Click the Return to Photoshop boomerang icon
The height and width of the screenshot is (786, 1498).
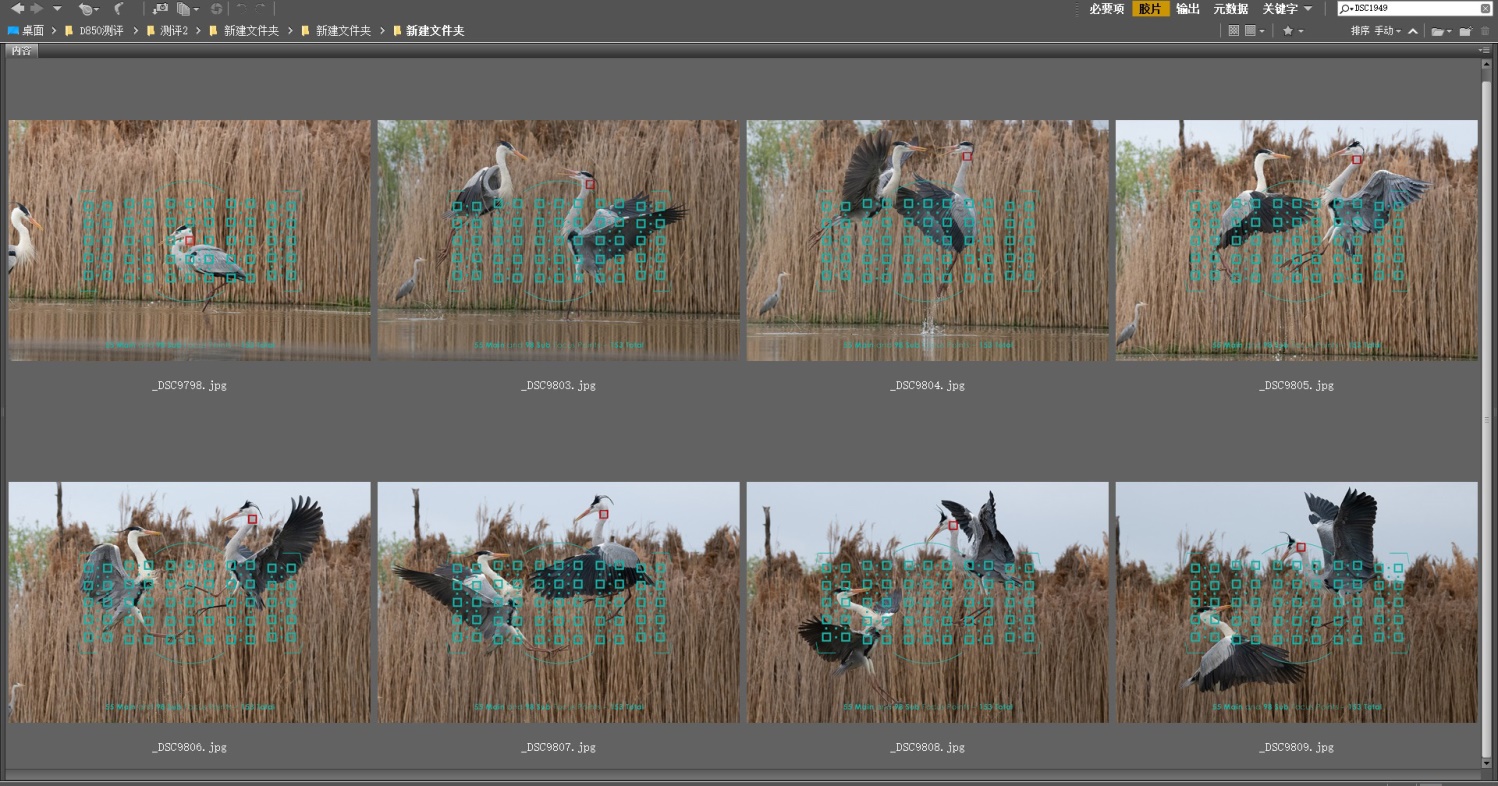tap(118, 8)
